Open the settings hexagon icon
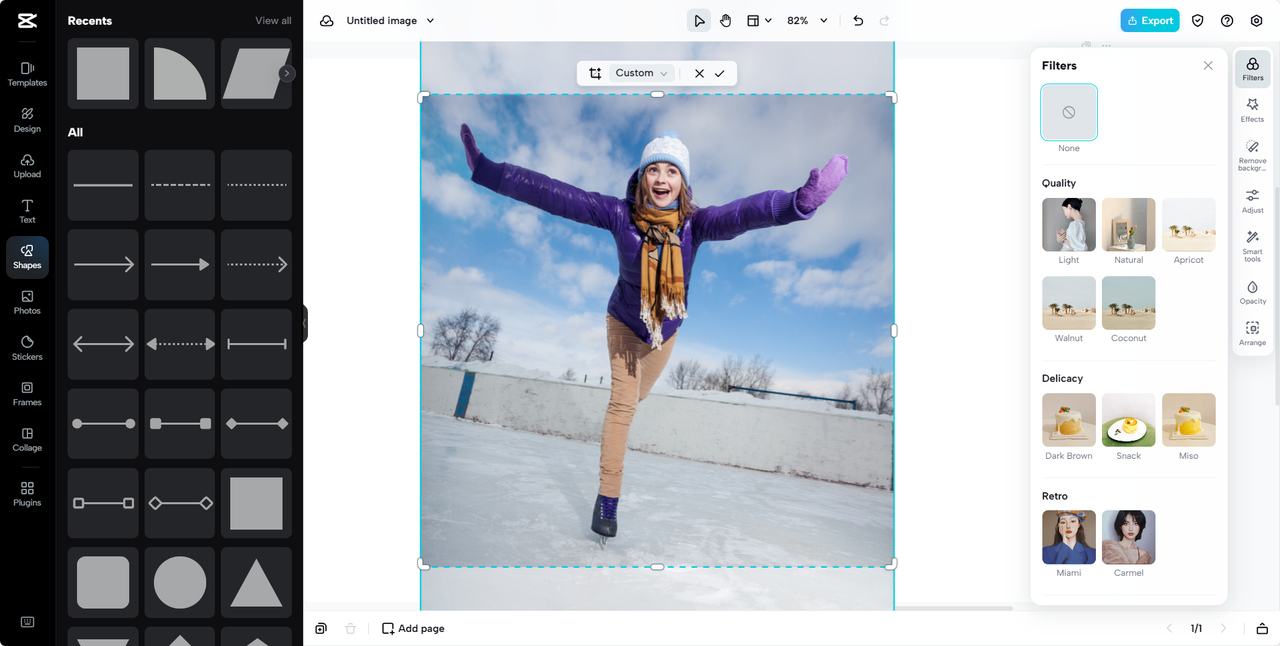 1257,21
